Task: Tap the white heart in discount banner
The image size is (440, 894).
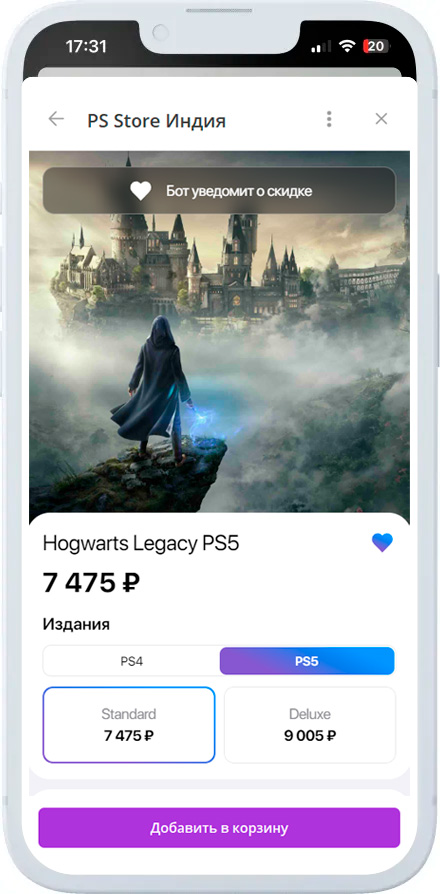Action: [140, 191]
